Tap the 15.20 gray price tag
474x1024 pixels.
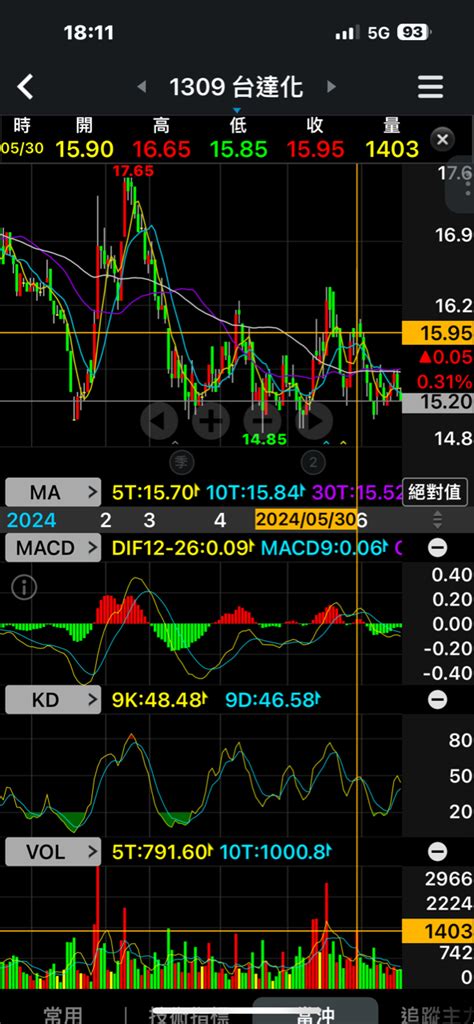pos(437,402)
